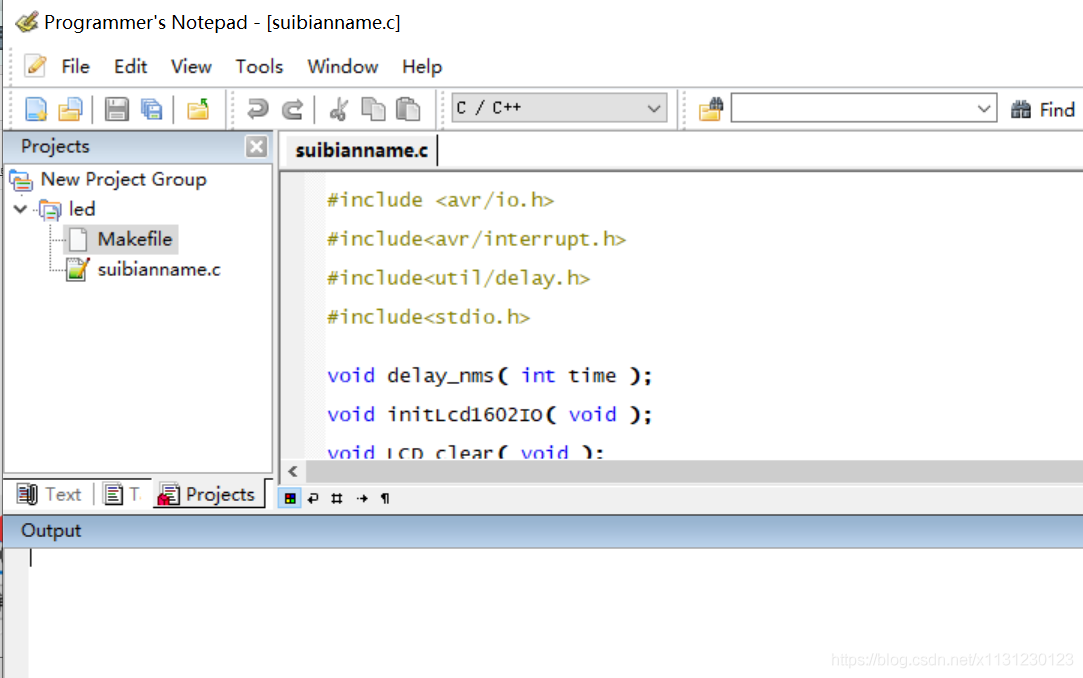Switch to the Text panel tab

(x=50, y=494)
